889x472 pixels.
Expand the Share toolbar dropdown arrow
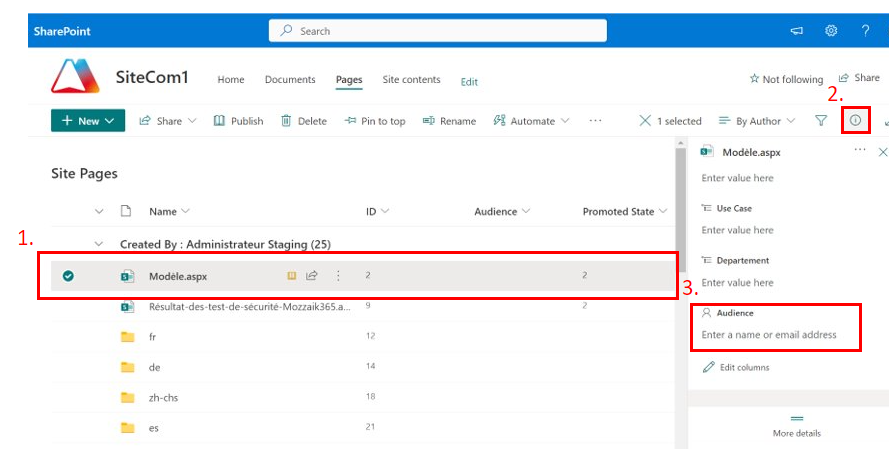pyautogui.click(x=192, y=121)
